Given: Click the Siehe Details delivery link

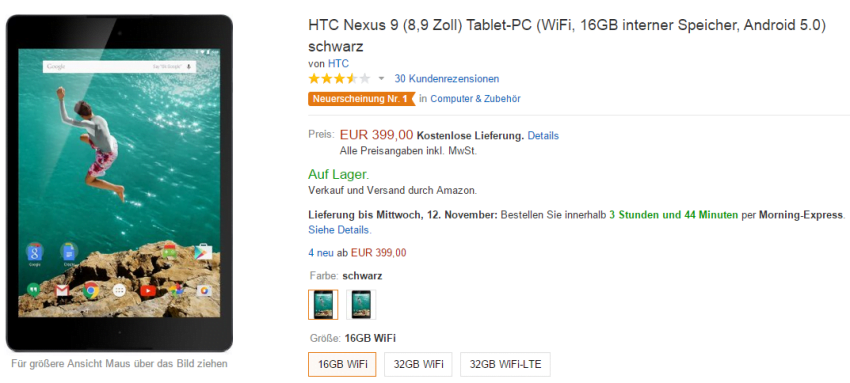Looking at the screenshot, I should tap(340, 230).
